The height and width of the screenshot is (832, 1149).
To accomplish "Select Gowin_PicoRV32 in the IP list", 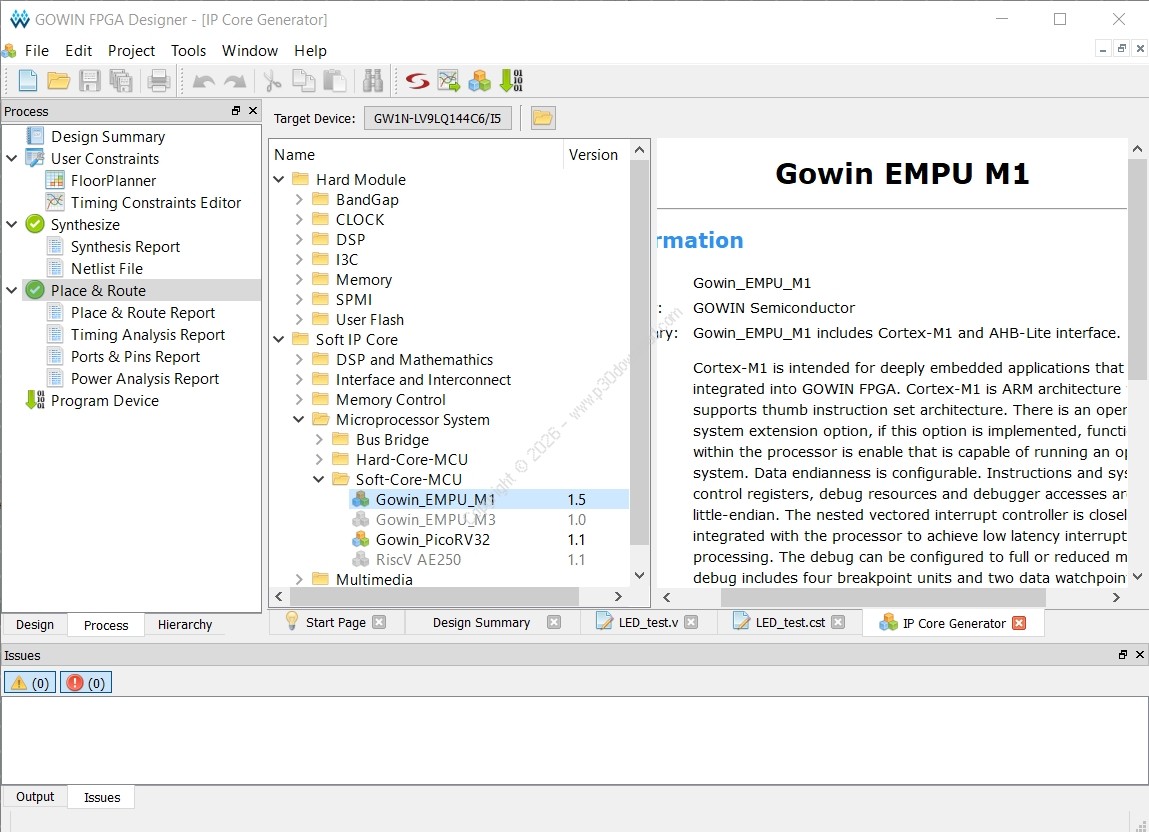I will point(432,540).
